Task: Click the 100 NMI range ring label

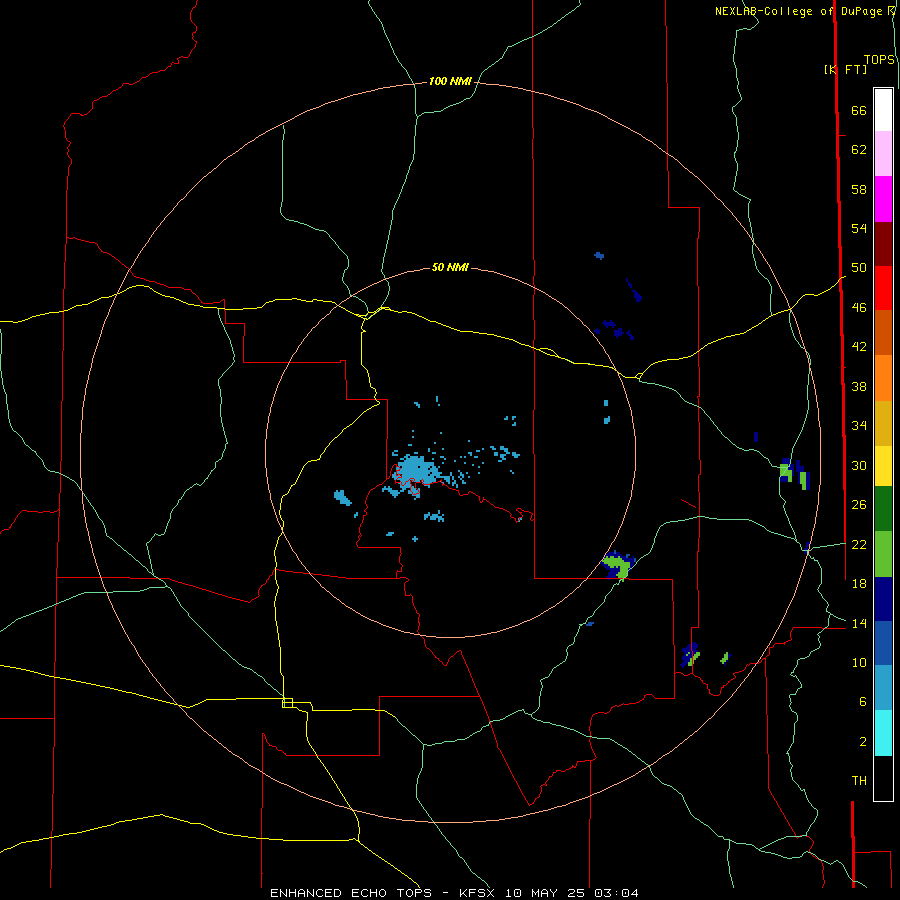Action: coord(450,81)
